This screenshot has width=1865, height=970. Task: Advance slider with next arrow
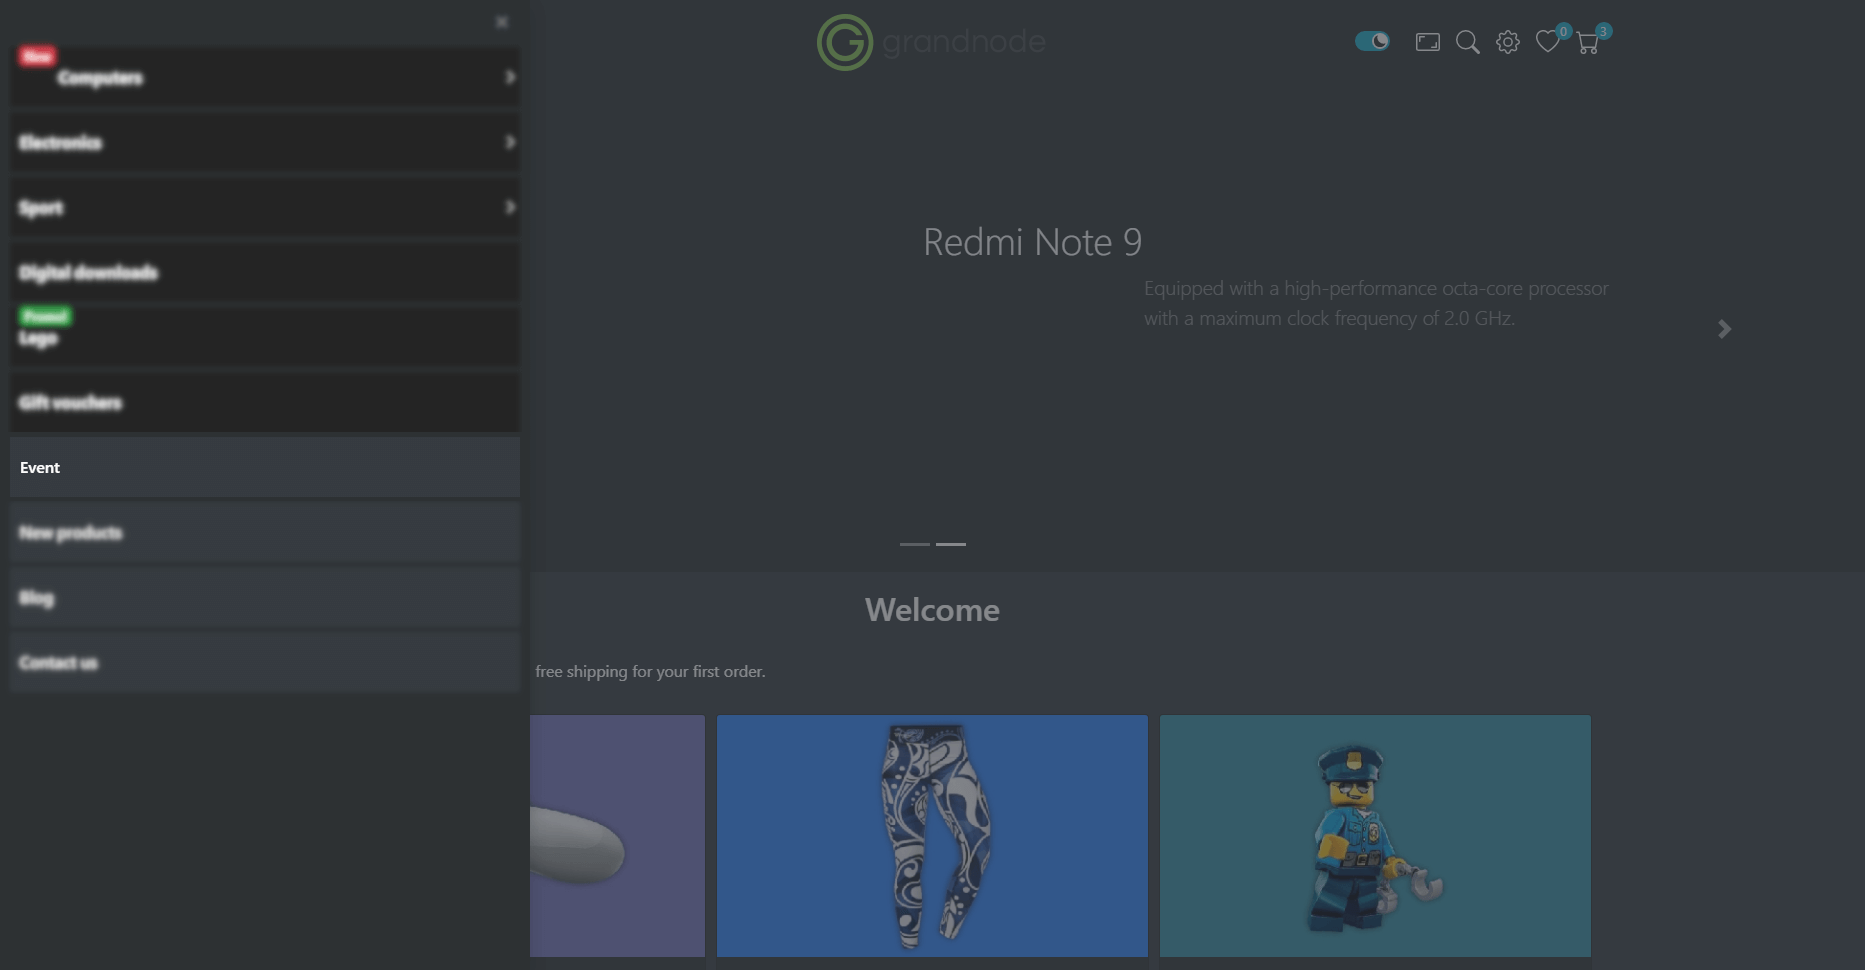point(1724,329)
